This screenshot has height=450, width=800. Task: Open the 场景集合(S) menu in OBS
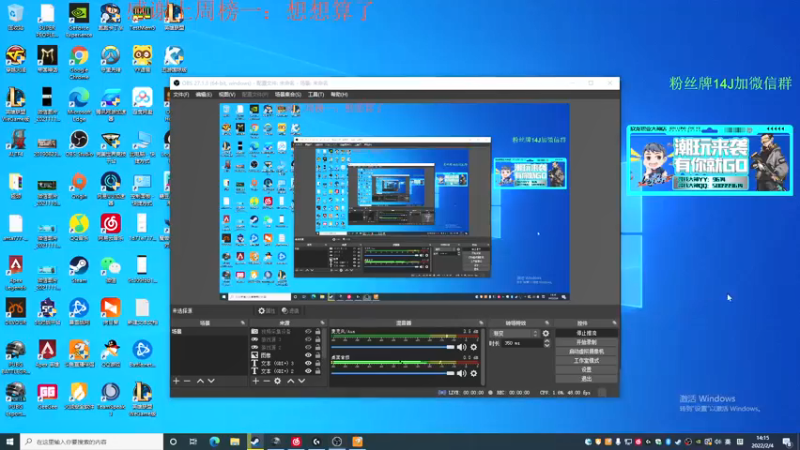click(x=288, y=94)
